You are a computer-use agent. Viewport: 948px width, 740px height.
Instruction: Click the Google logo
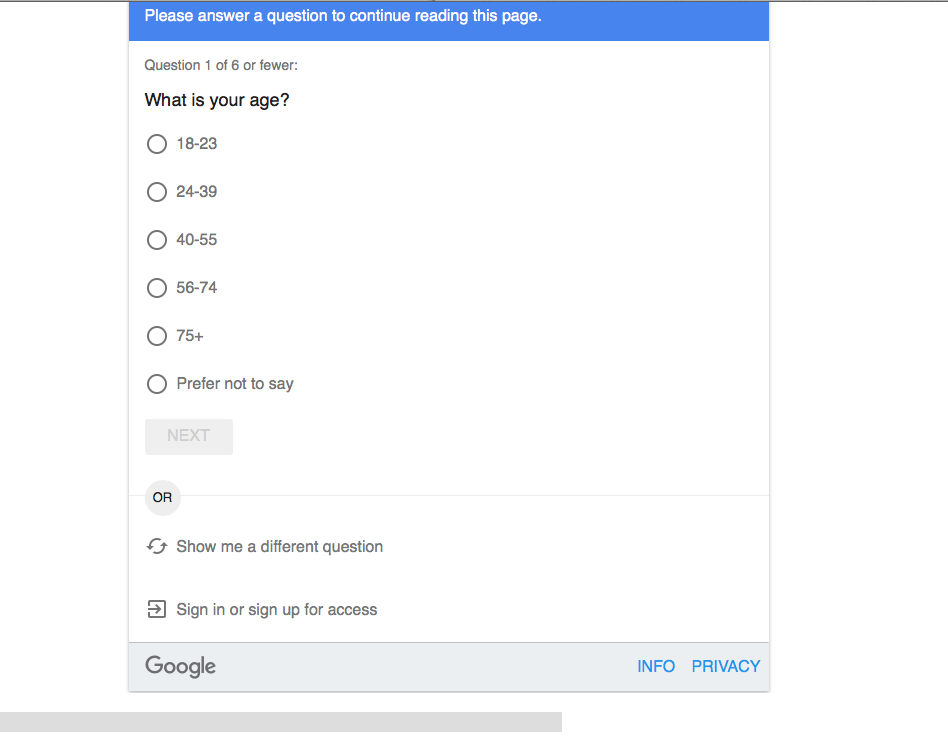180,666
